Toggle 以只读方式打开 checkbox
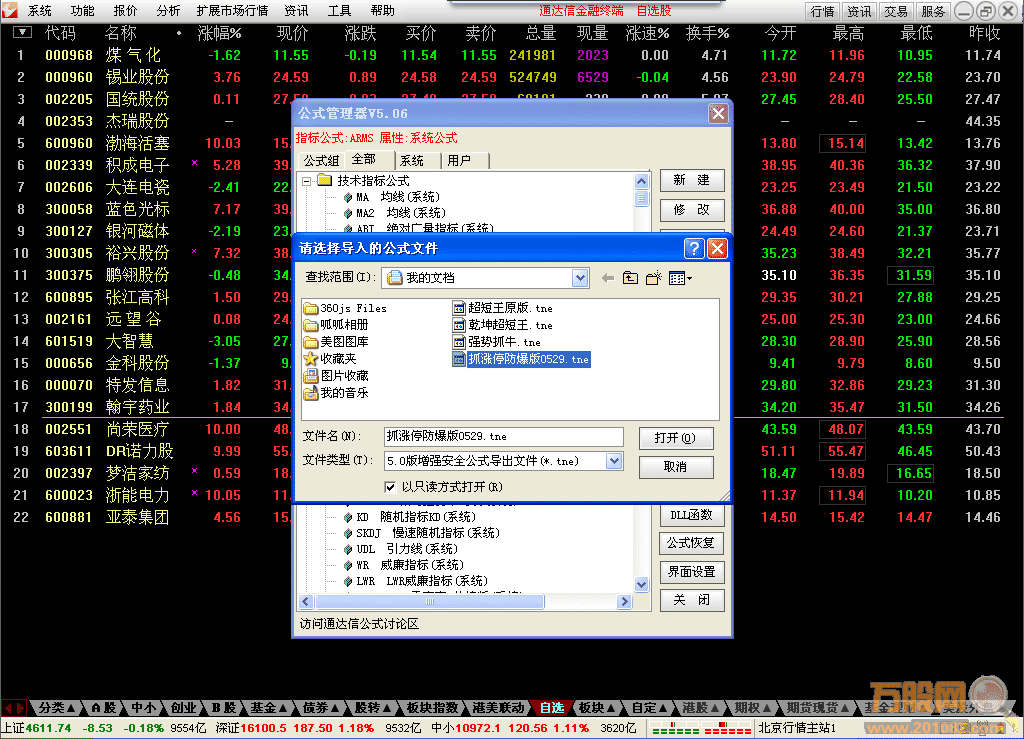 391,487
